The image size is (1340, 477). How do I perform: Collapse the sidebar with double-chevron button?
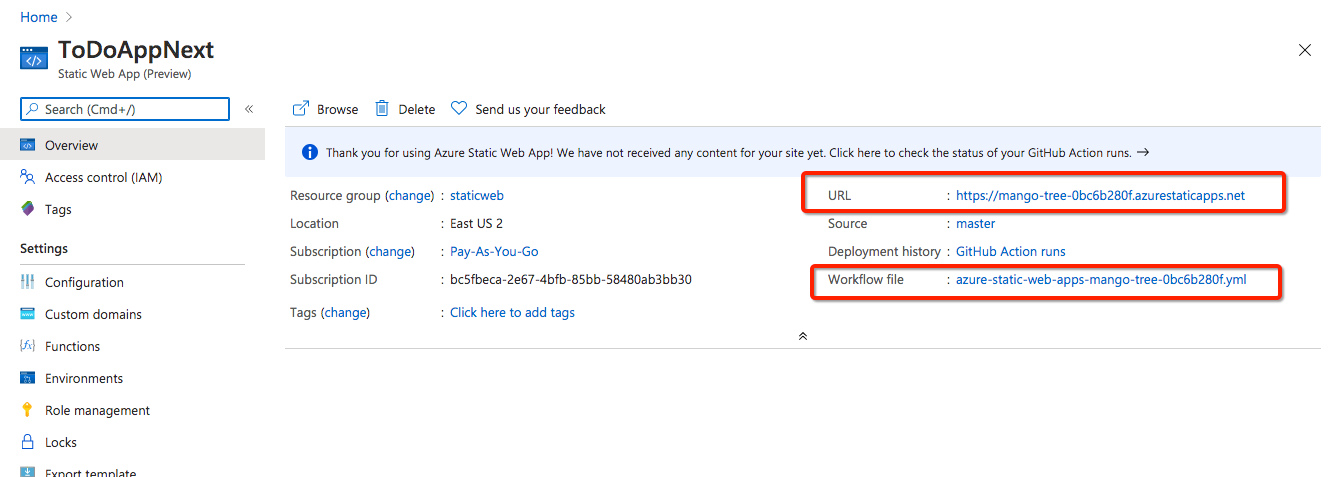pyautogui.click(x=249, y=109)
